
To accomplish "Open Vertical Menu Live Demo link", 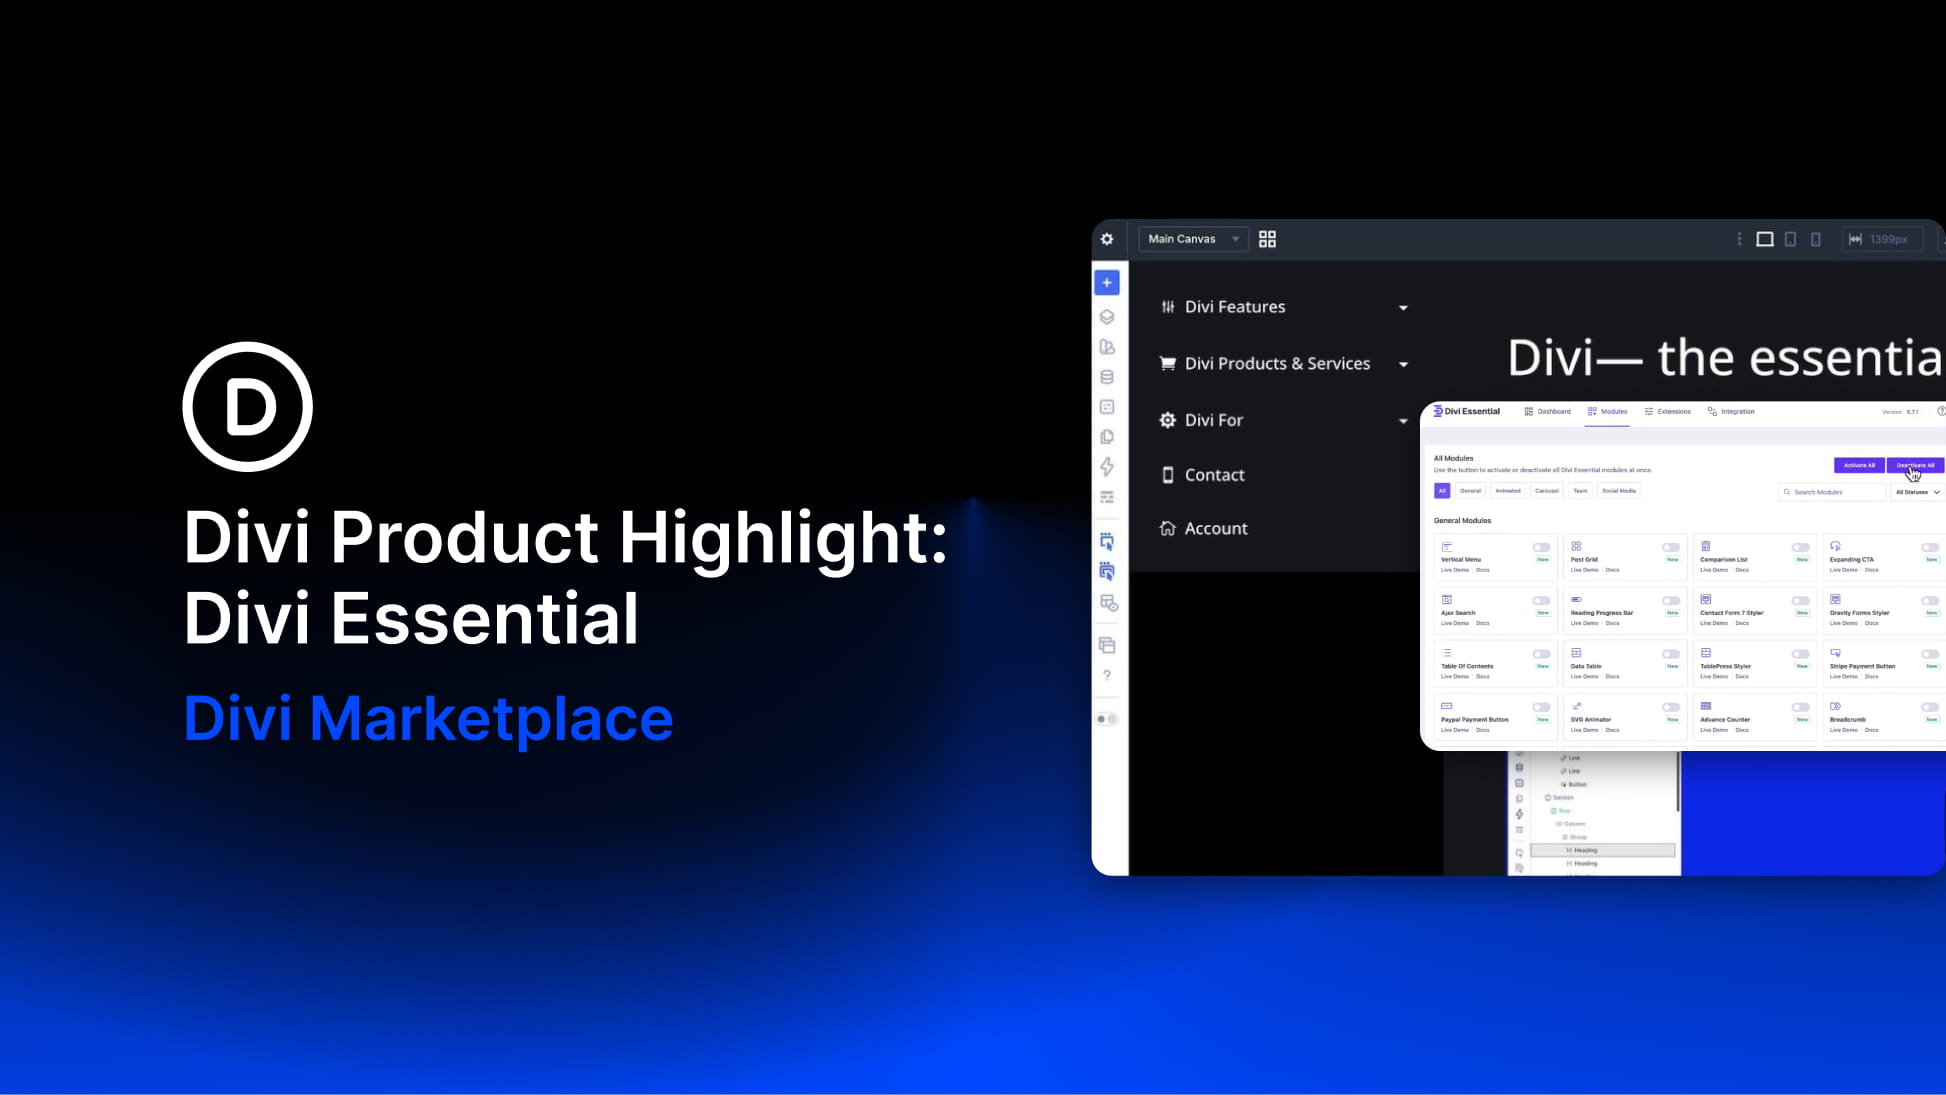I will click(x=1454, y=570).
